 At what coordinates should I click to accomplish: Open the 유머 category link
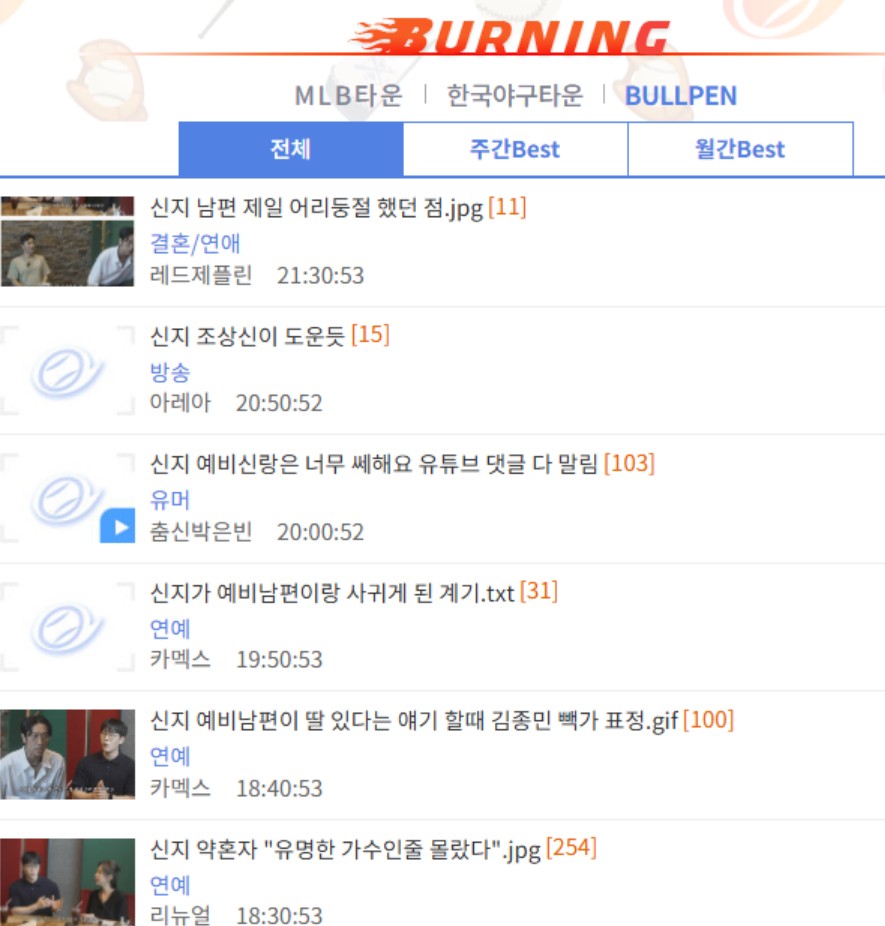(x=170, y=500)
